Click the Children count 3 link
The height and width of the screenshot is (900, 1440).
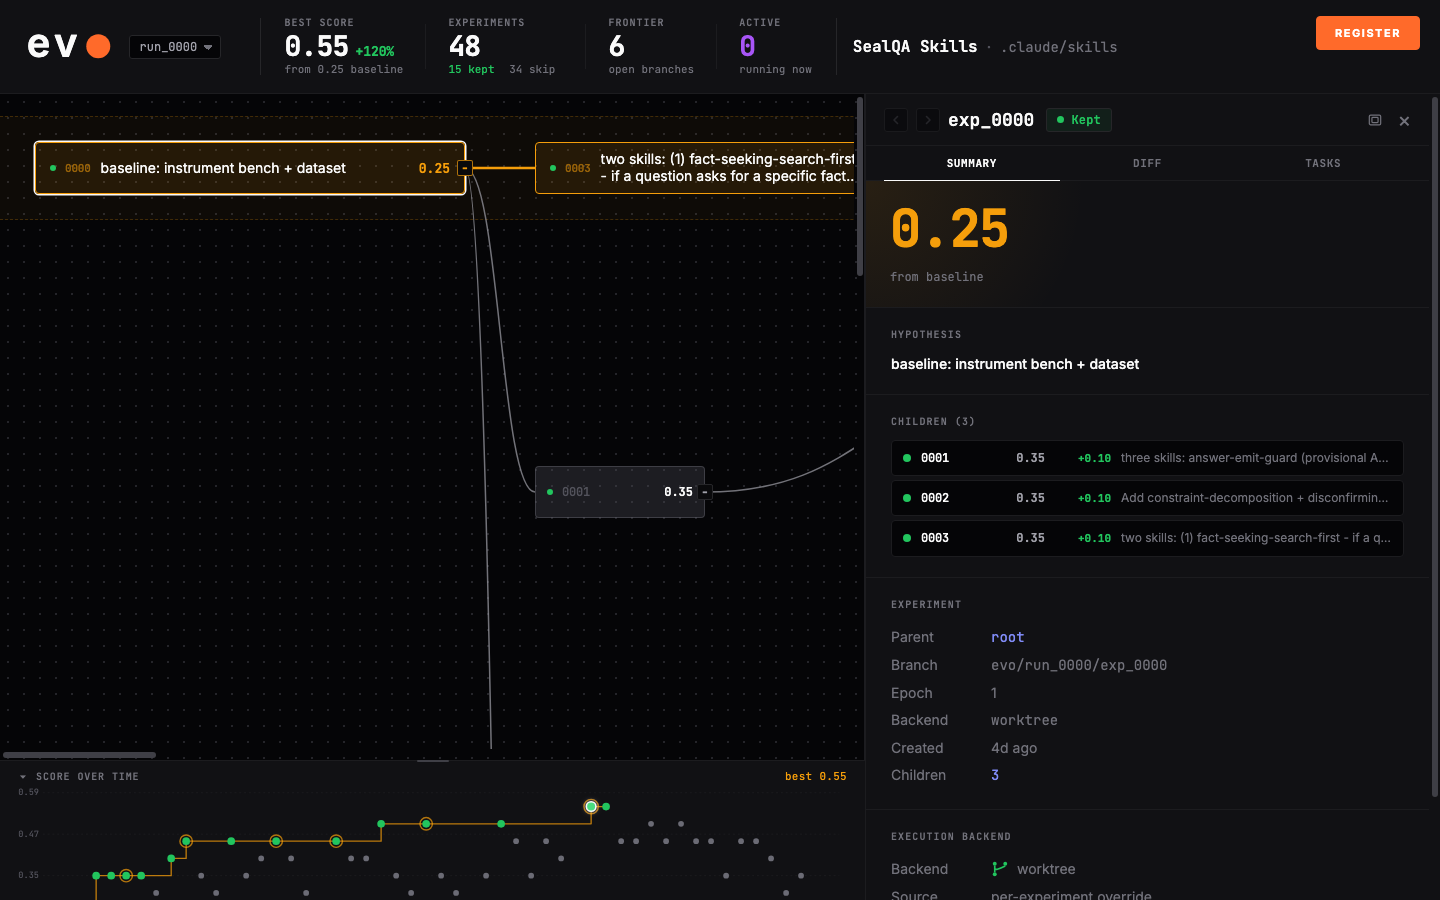point(995,775)
